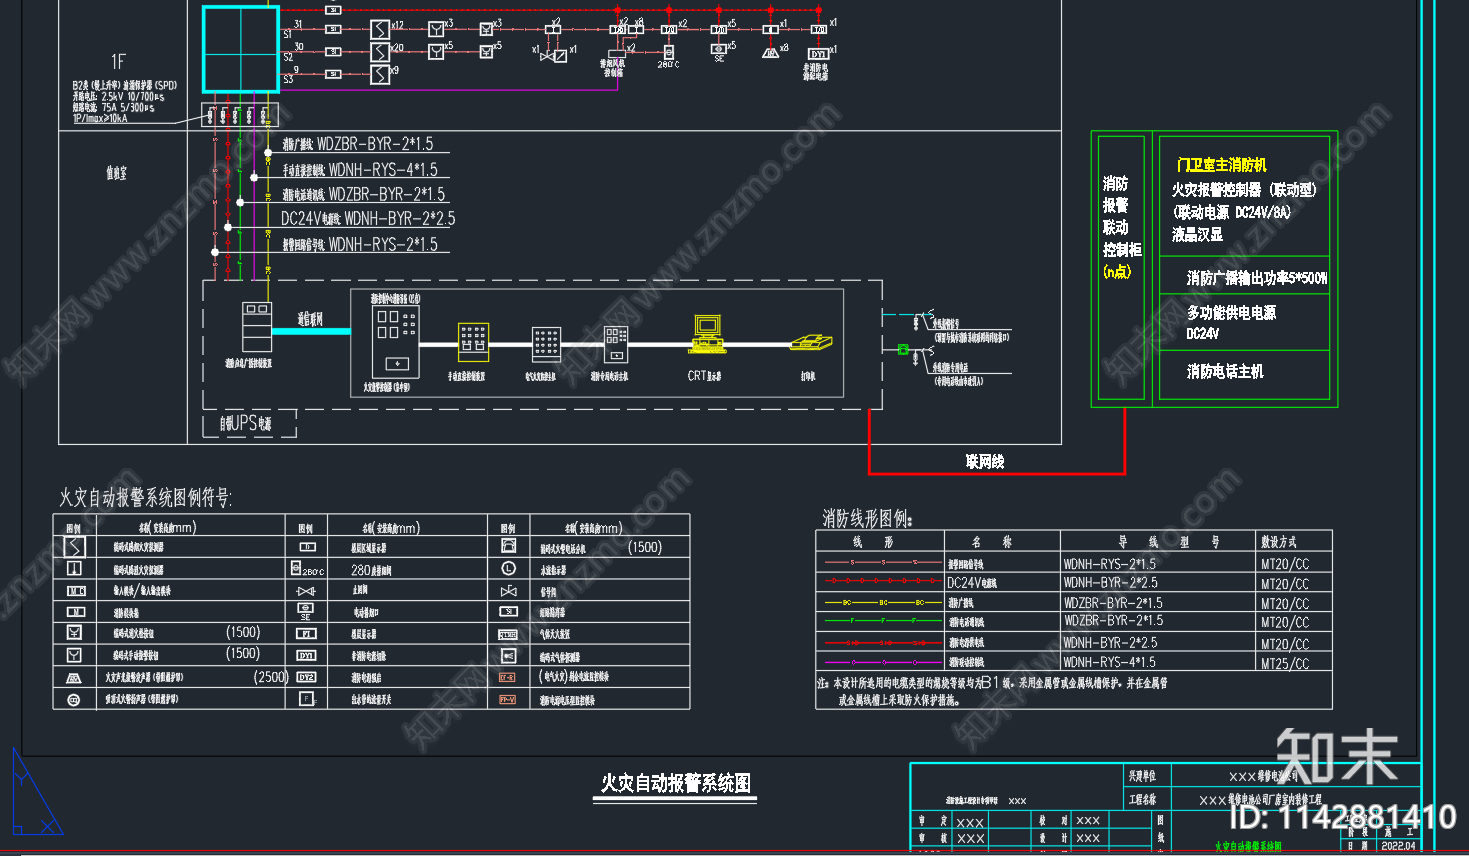
Task: Click the 自备UPS电源 label
Action: coord(245,423)
